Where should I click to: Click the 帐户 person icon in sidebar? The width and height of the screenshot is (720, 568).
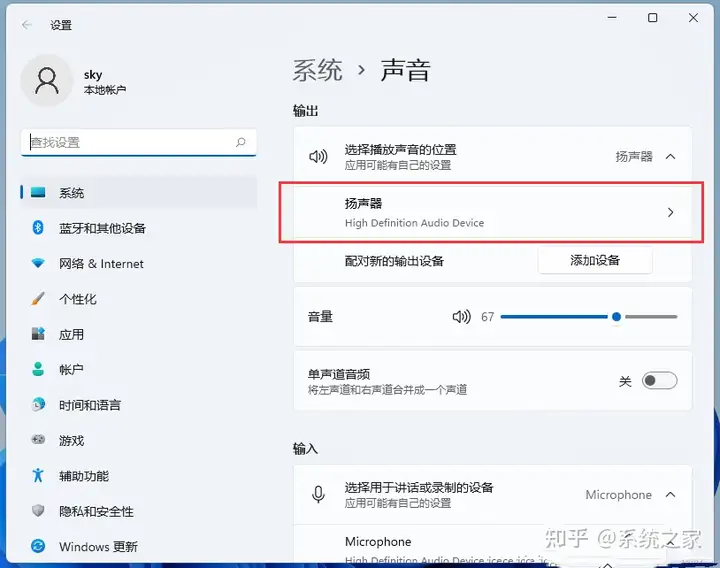38,369
